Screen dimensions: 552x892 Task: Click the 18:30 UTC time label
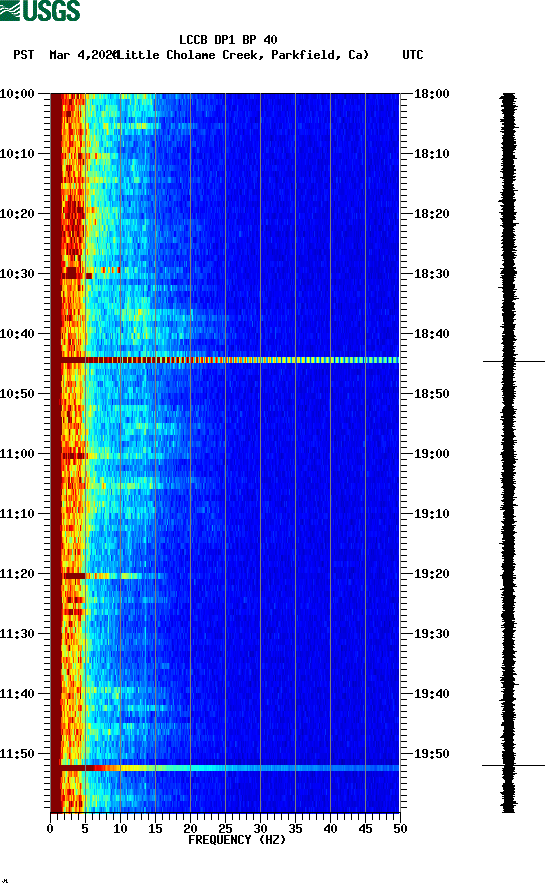431,274
